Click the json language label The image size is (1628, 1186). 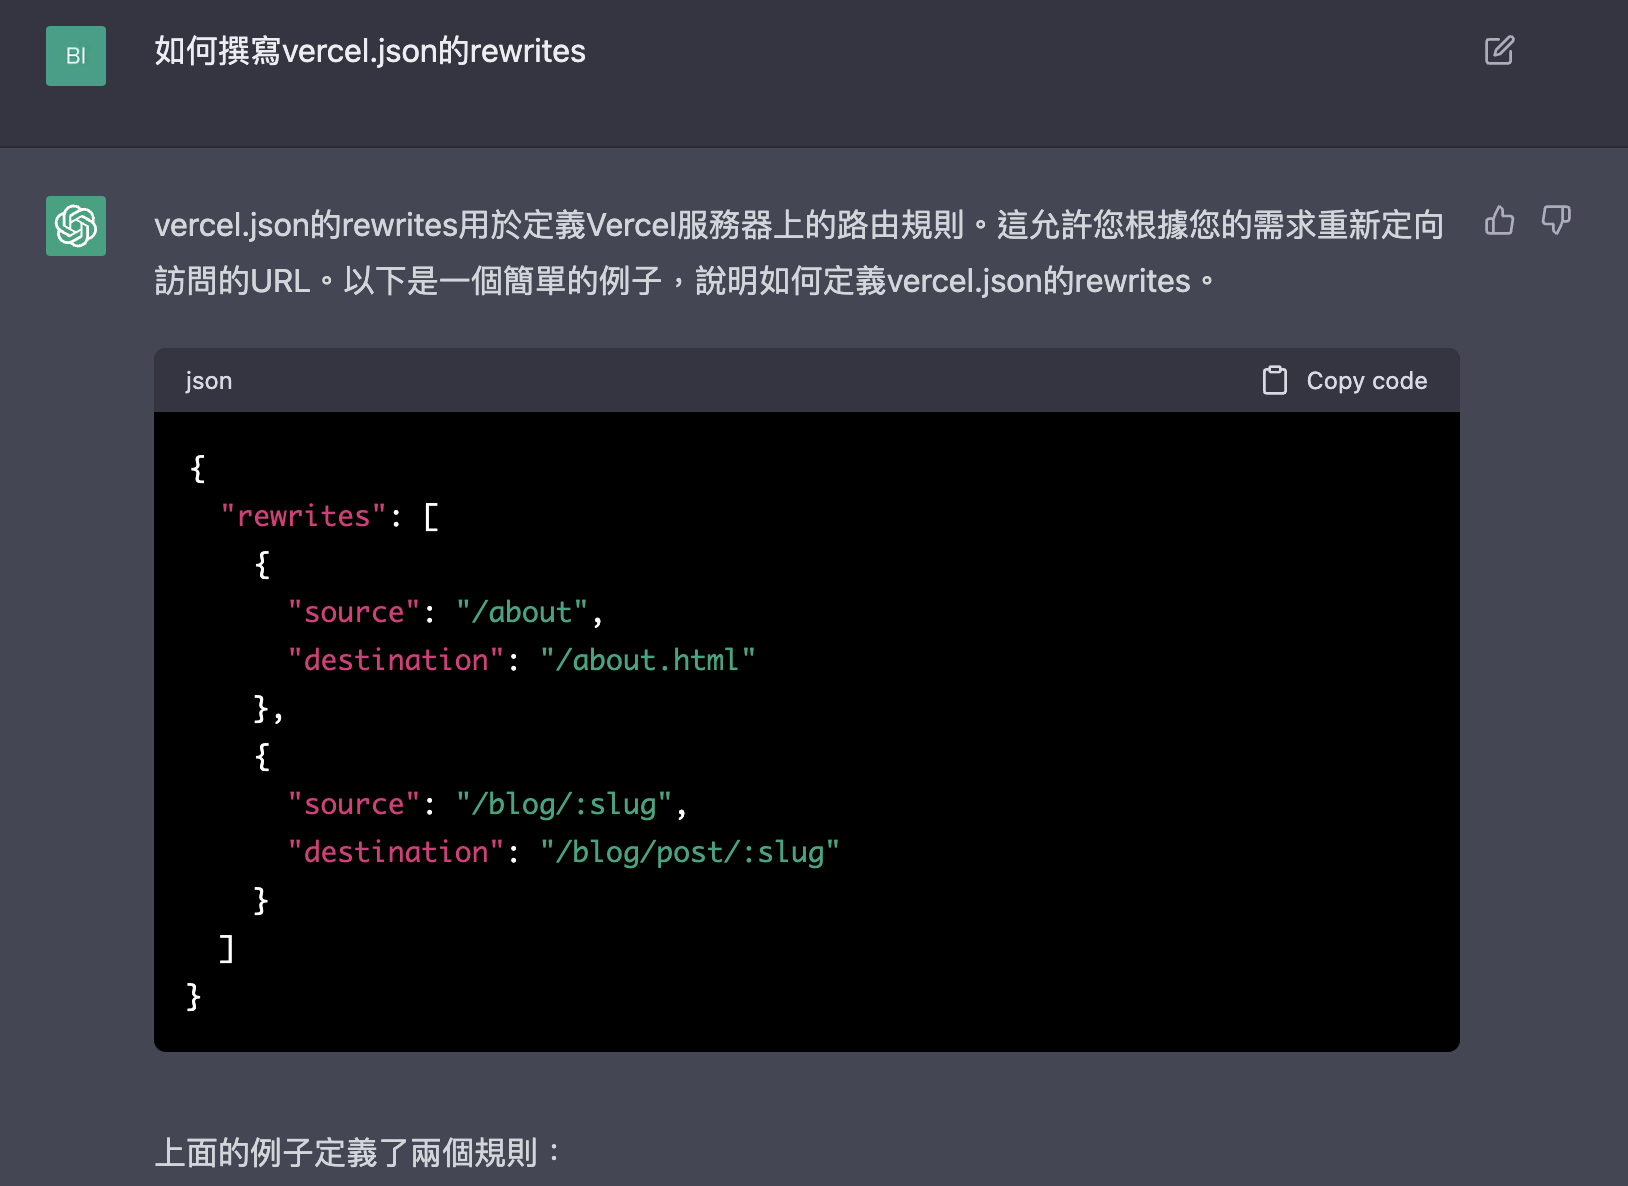208,381
